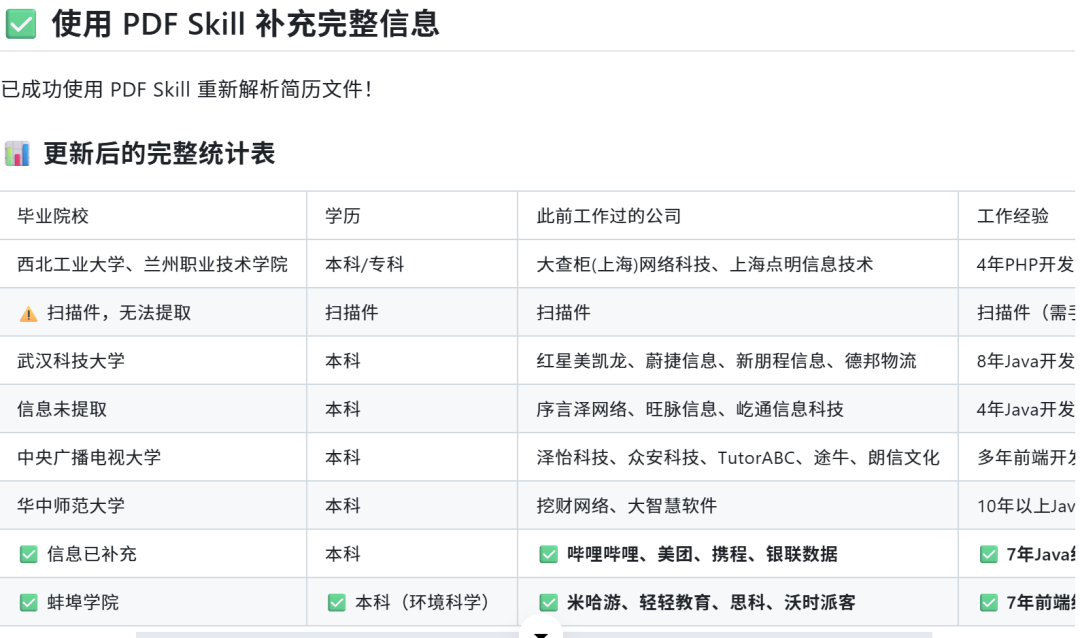Click the 更新后的完整统计表 section heading
Image resolution: width=1080 pixels, height=638 pixels.
(x=159, y=154)
